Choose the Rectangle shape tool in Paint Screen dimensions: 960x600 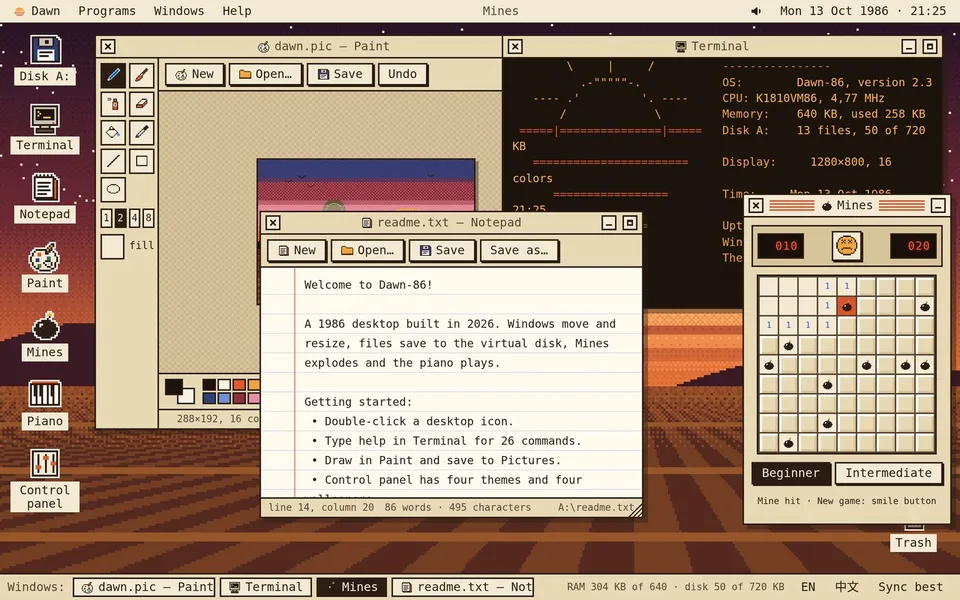point(141,161)
